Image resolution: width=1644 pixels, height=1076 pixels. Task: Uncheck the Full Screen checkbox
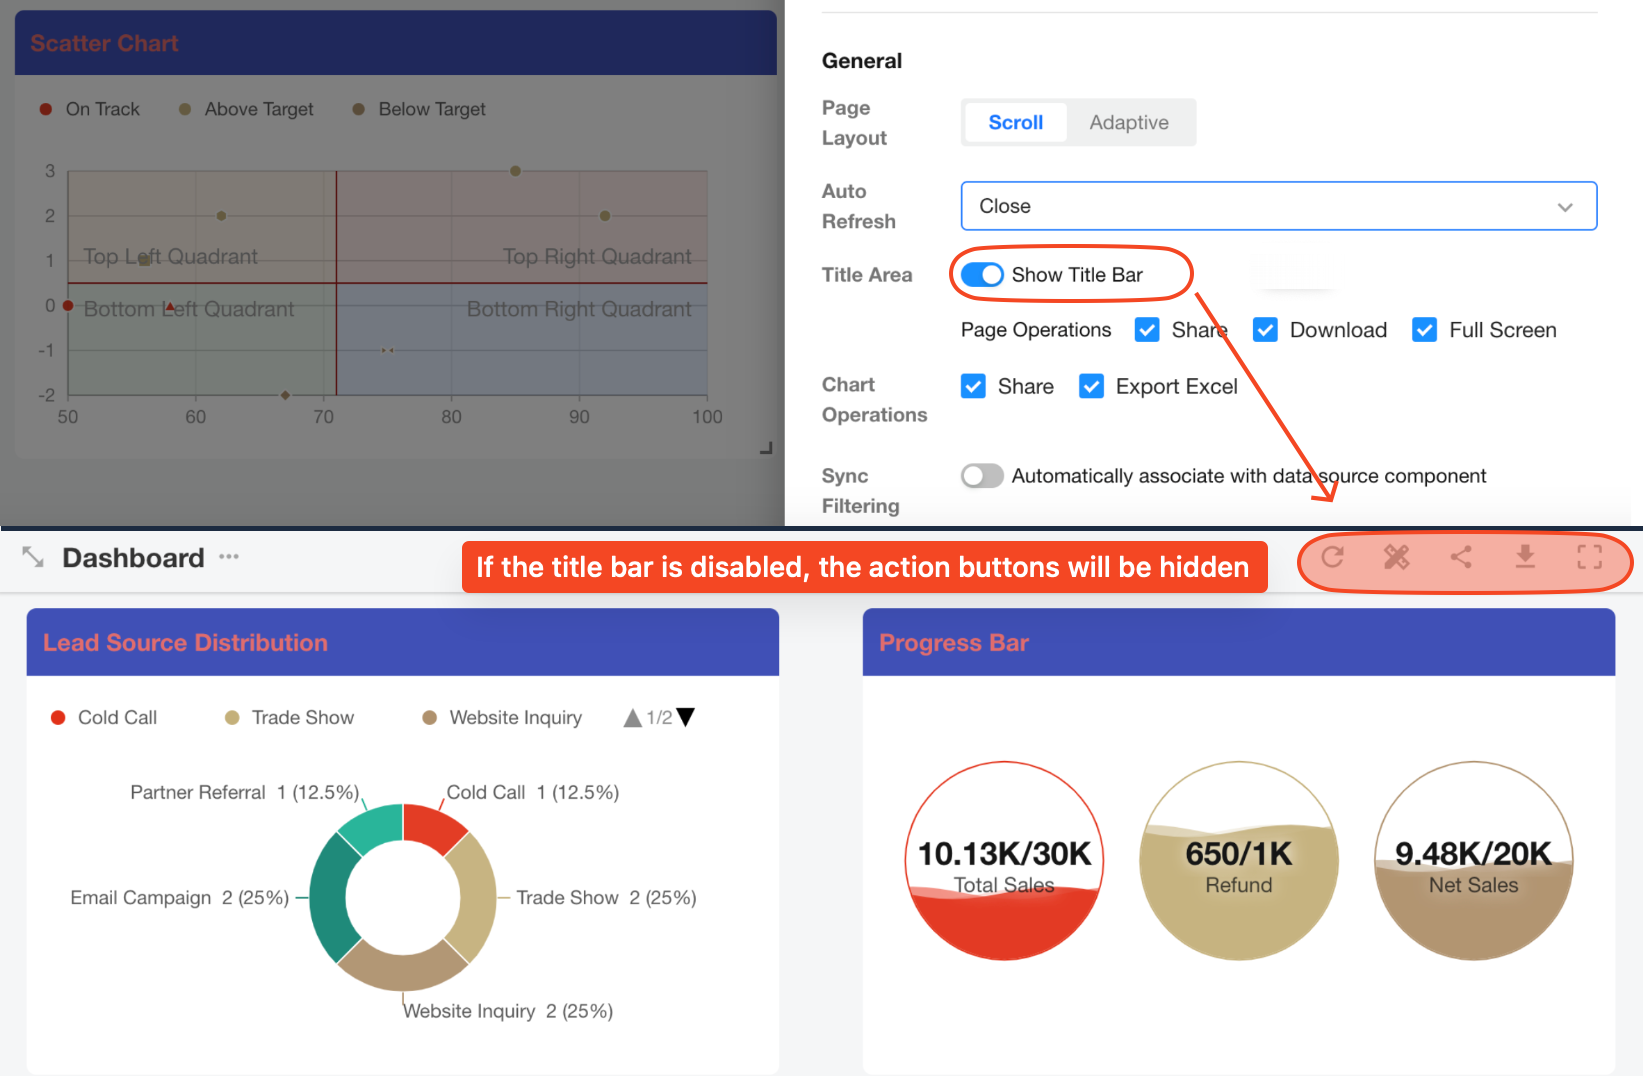point(1424,330)
